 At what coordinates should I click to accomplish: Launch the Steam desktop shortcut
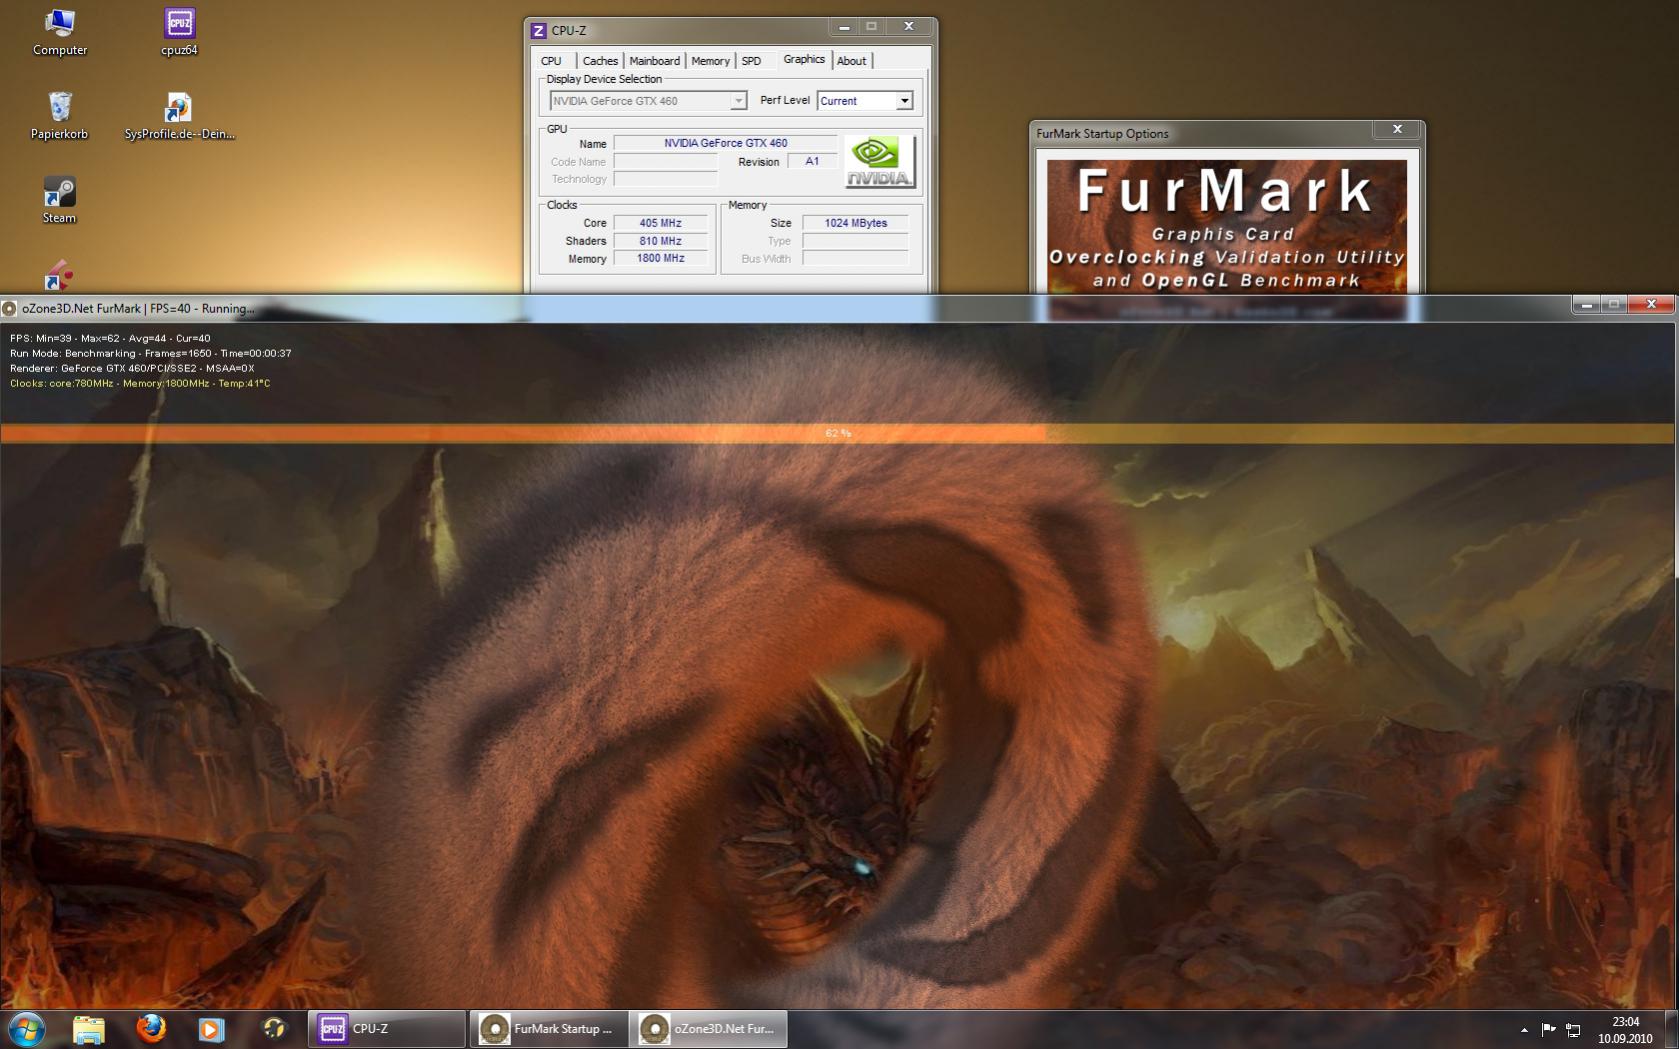[x=59, y=200]
